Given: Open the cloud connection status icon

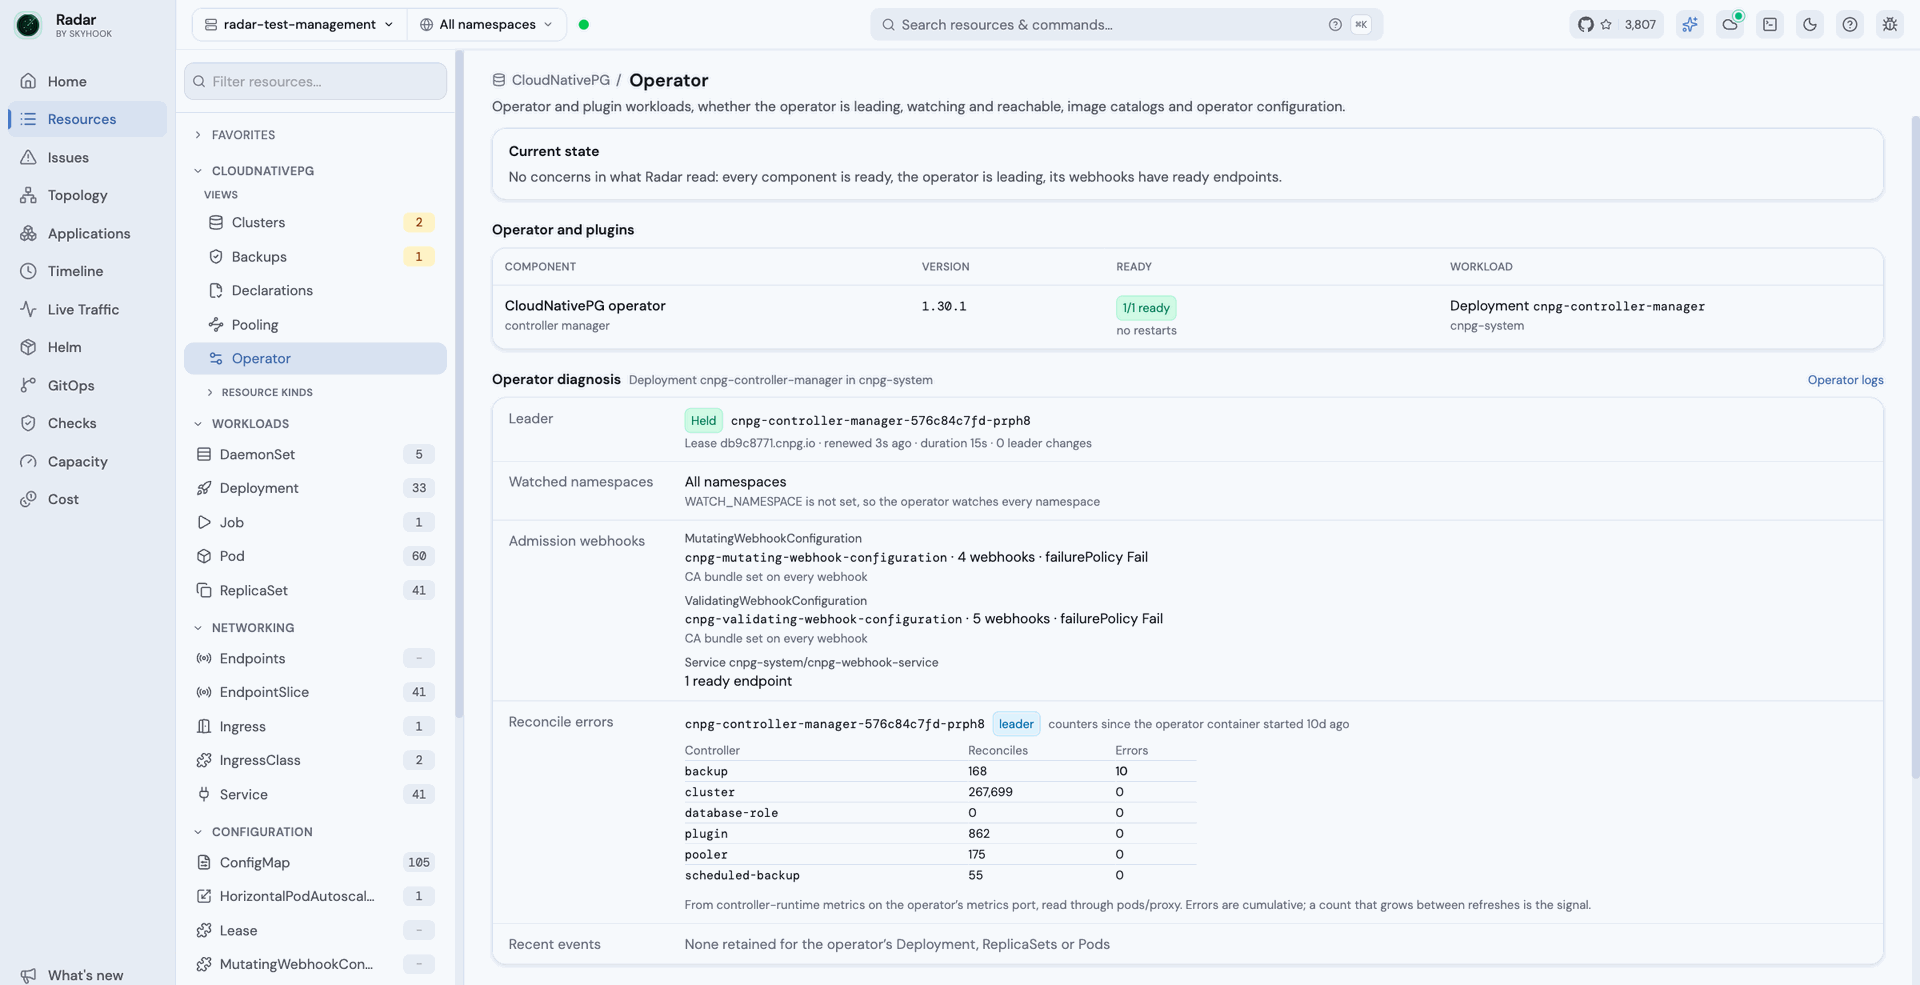Looking at the screenshot, I should 1730,24.
